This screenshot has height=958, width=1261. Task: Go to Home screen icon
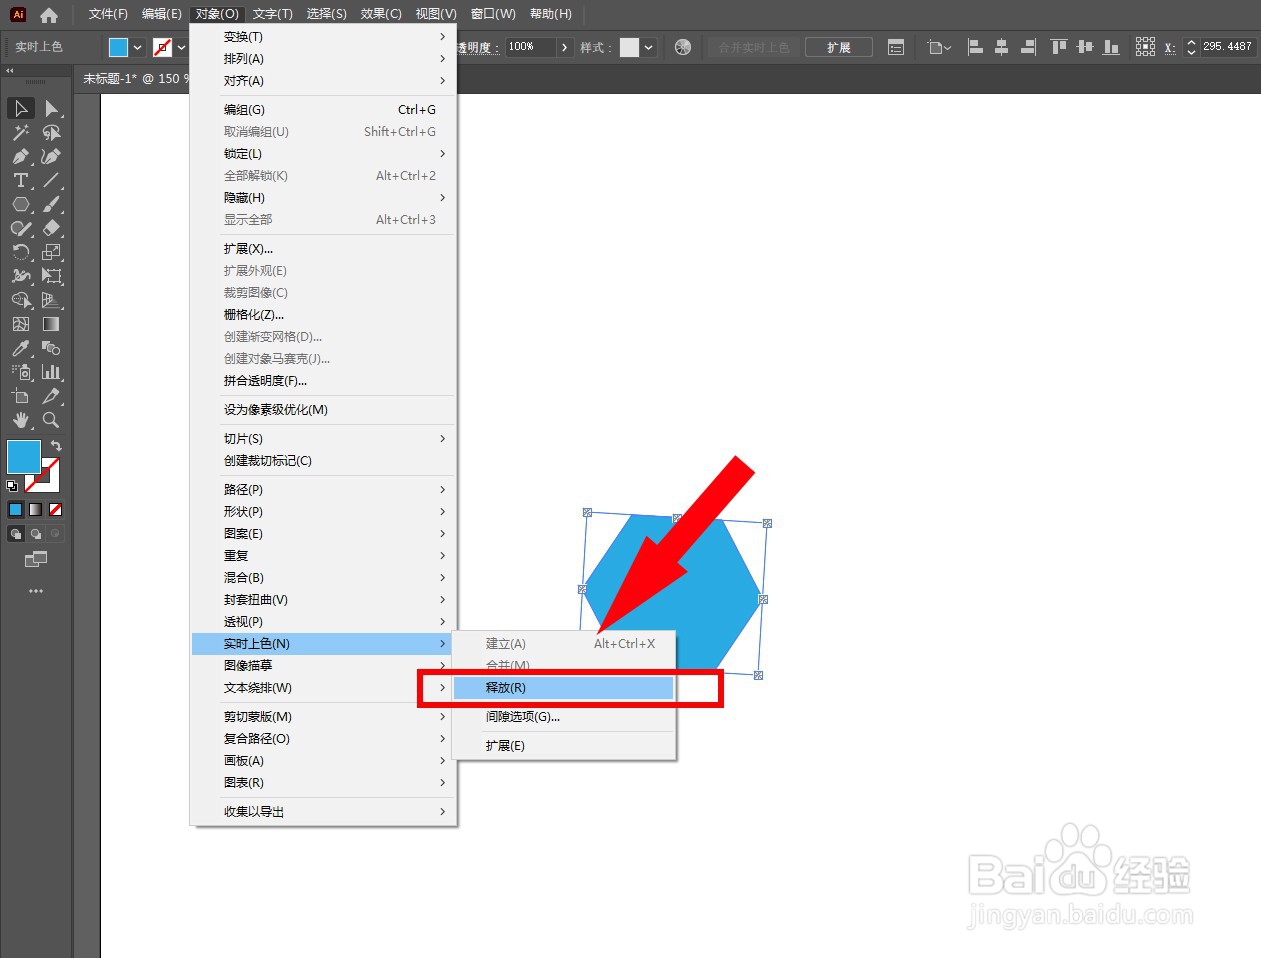[x=48, y=15]
